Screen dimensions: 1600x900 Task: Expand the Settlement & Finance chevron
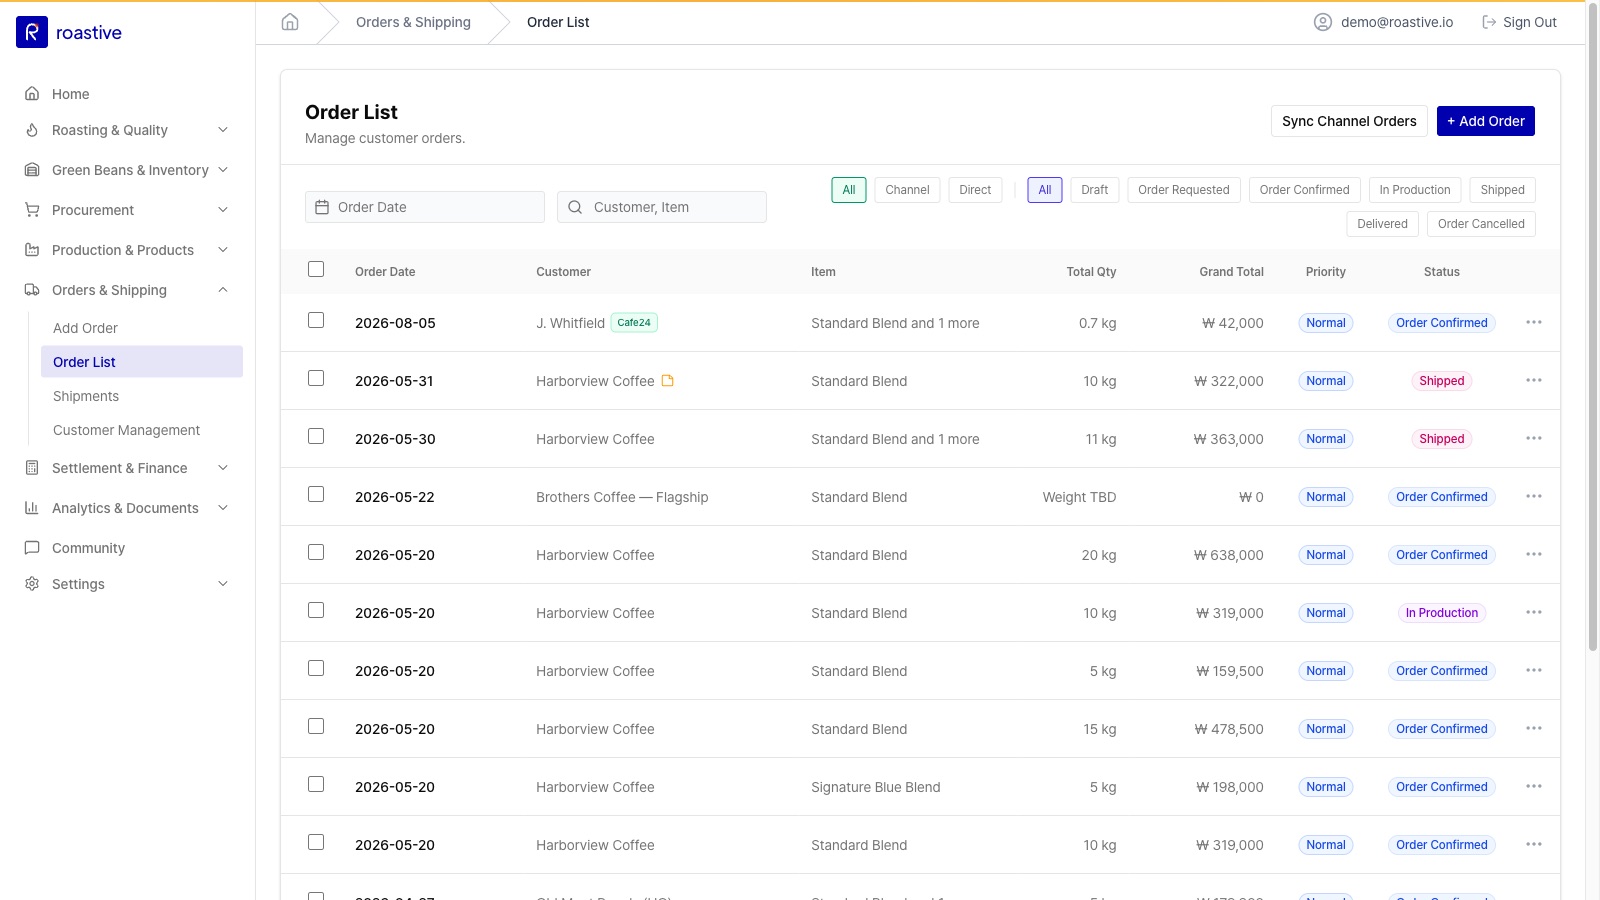(223, 468)
